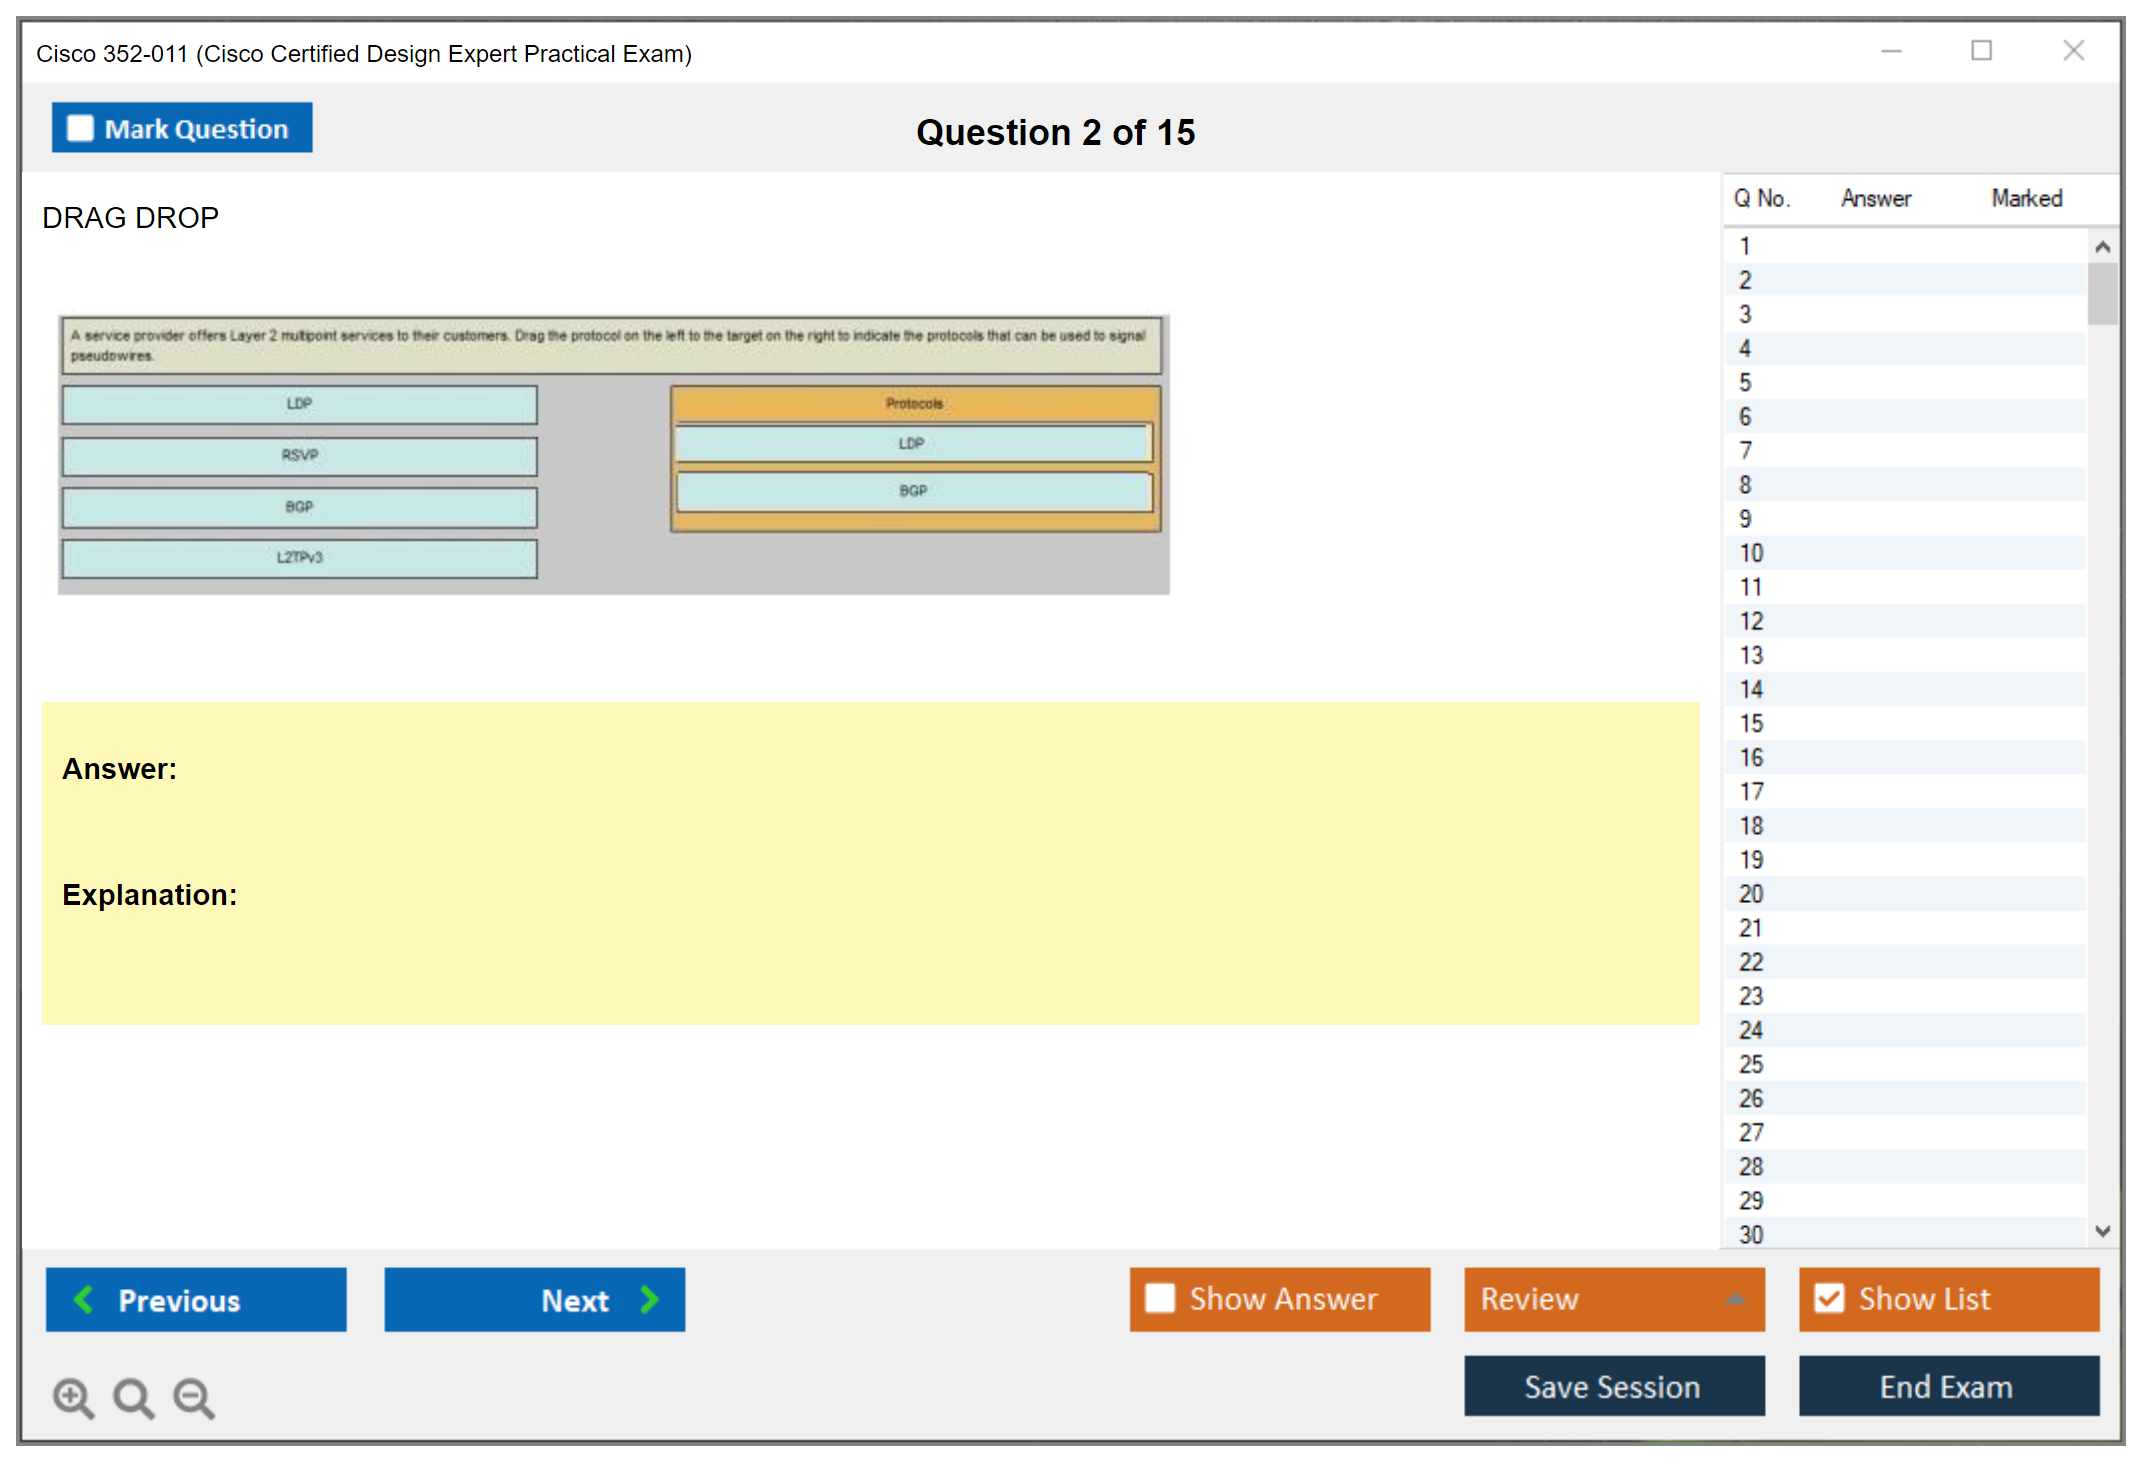Minimize the exam window

1891,51
